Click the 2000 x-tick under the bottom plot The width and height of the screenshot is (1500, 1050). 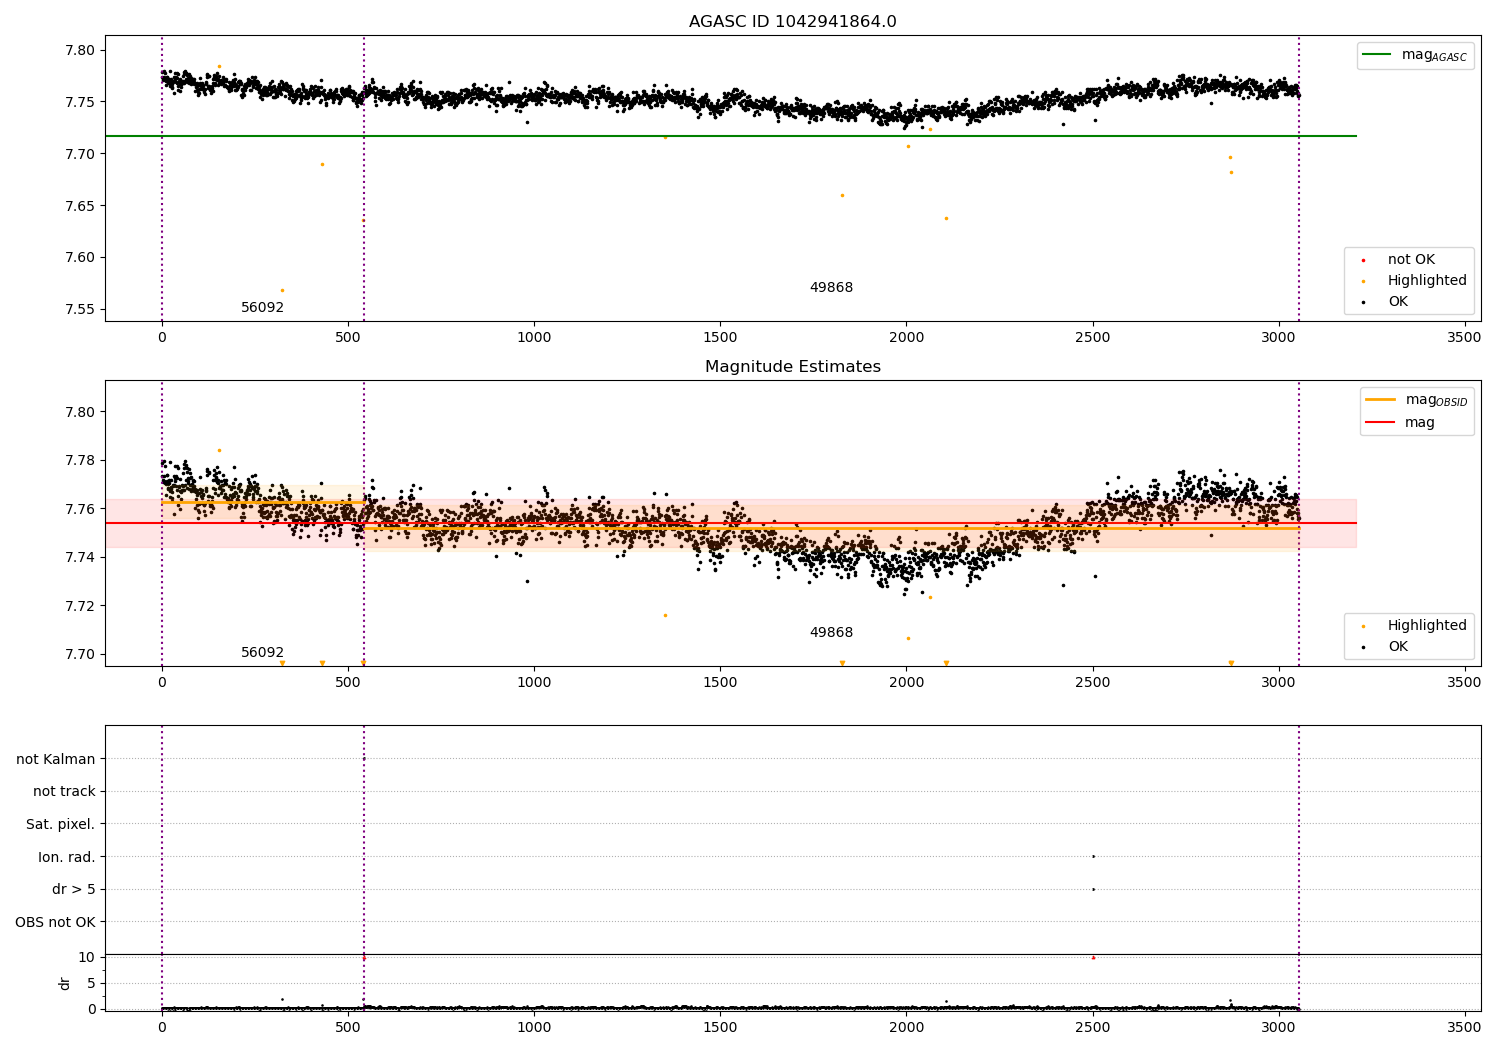pyautogui.click(x=906, y=1027)
